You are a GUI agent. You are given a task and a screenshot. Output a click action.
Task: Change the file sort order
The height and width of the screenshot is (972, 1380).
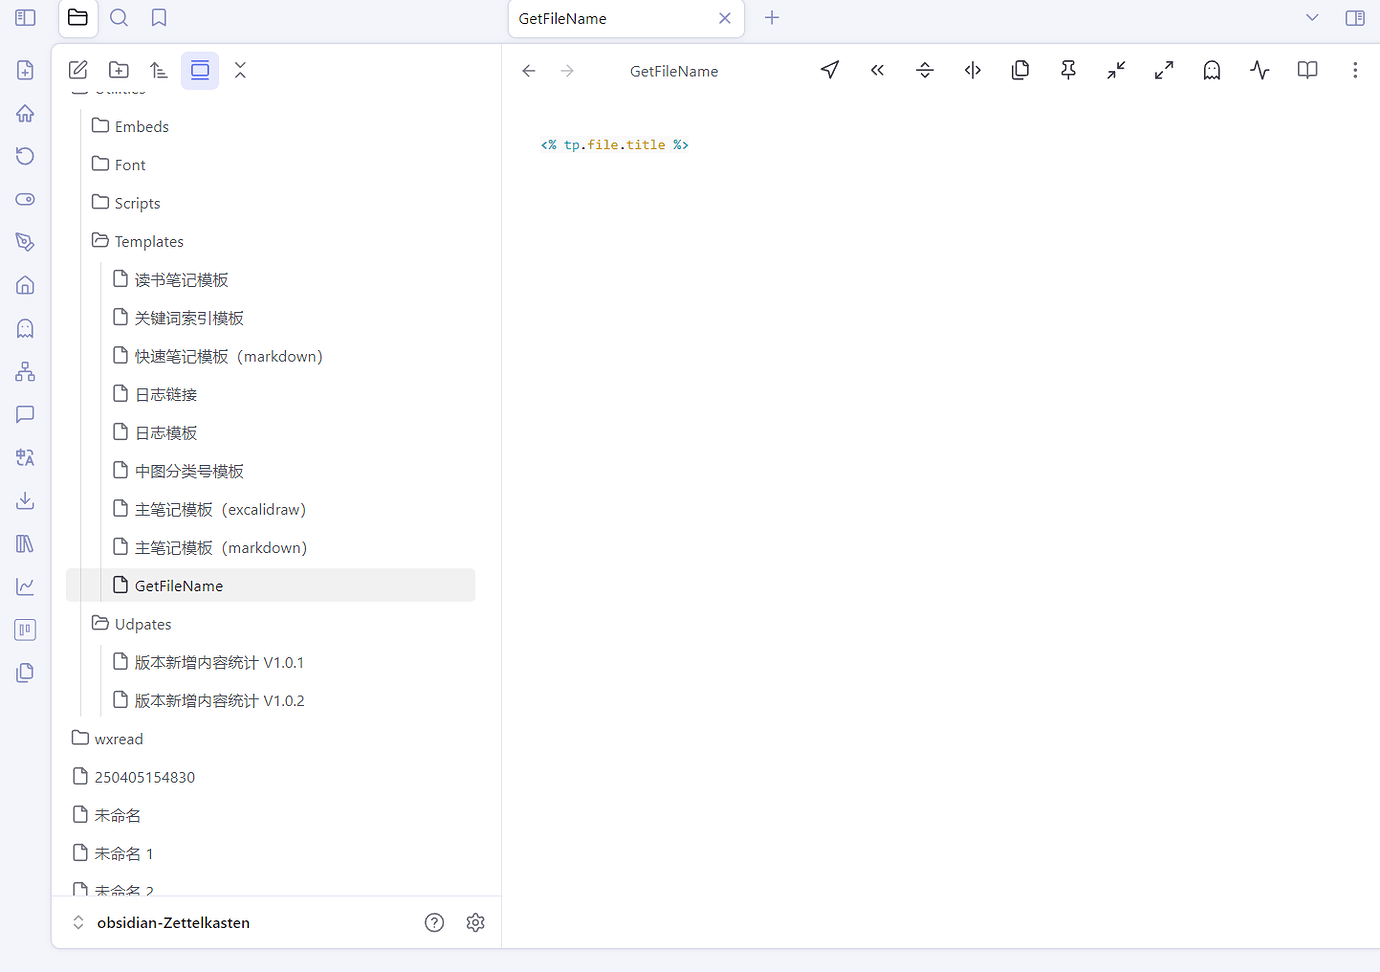pyautogui.click(x=159, y=70)
